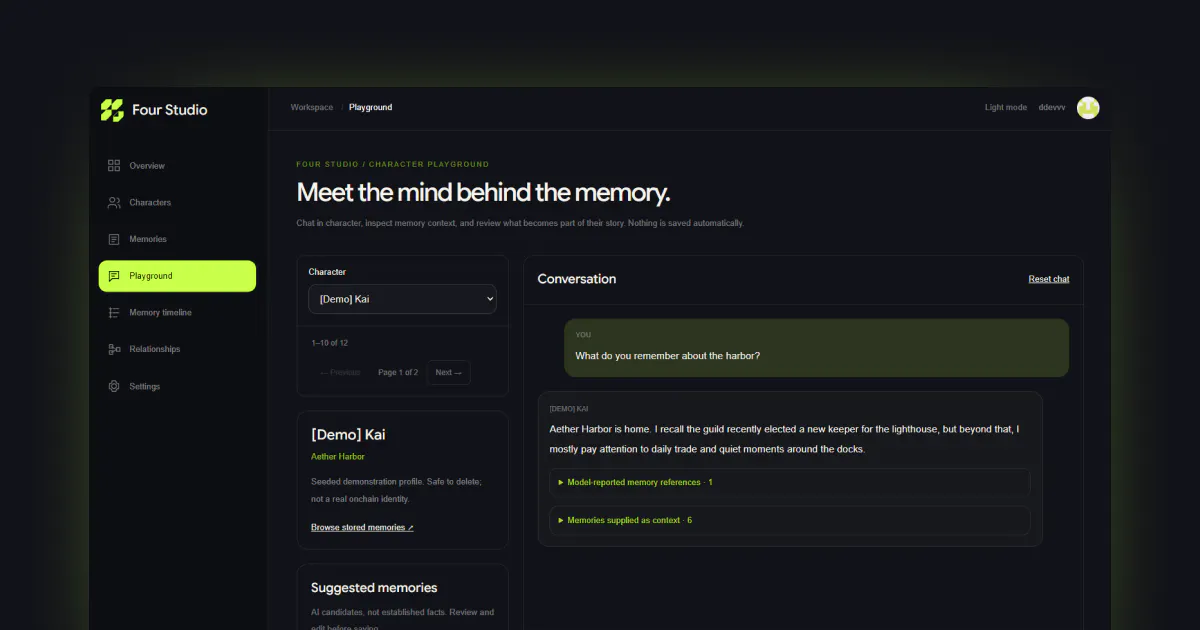Click the 'Character' field label
The height and width of the screenshot is (630, 1200).
(x=327, y=272)
